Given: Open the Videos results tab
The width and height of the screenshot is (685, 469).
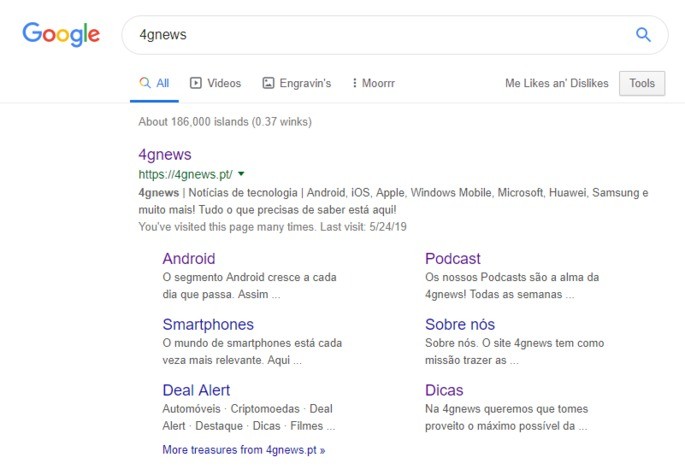Looking at the screenshot, I should click(x=215, y=83).
